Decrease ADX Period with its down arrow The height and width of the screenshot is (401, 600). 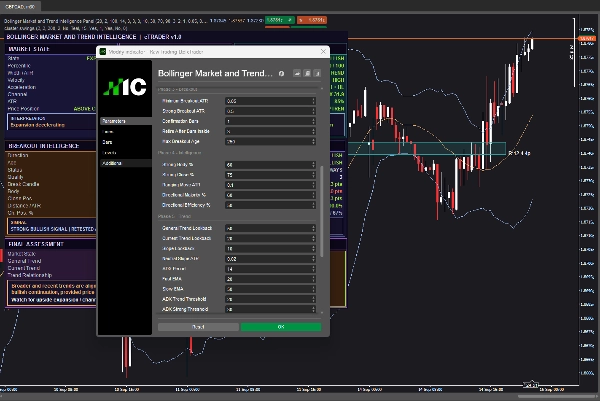pyautogui.click(x=313, y=271)
